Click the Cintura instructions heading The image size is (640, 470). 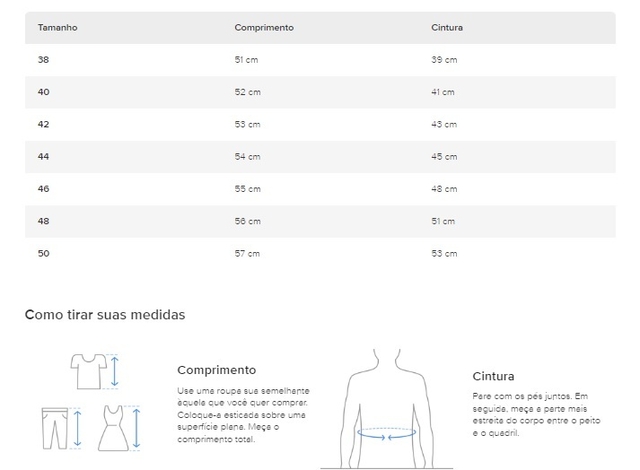493,376
